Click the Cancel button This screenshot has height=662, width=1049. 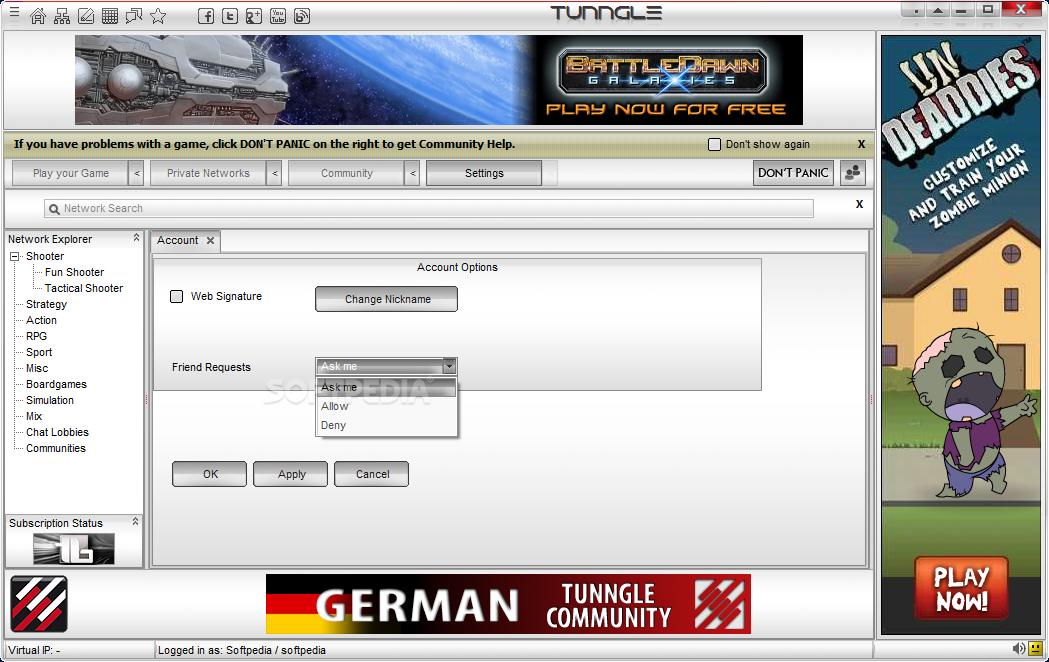(x=371, y=474)
